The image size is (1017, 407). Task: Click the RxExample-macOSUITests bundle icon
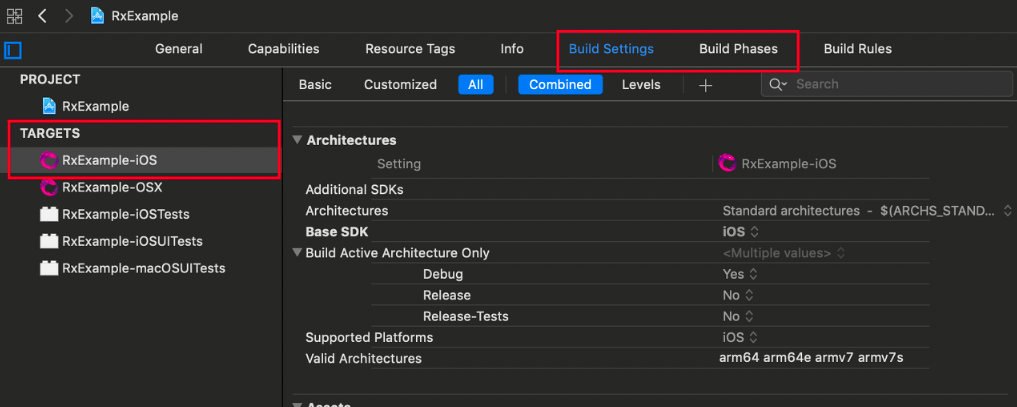click(49, 268)
